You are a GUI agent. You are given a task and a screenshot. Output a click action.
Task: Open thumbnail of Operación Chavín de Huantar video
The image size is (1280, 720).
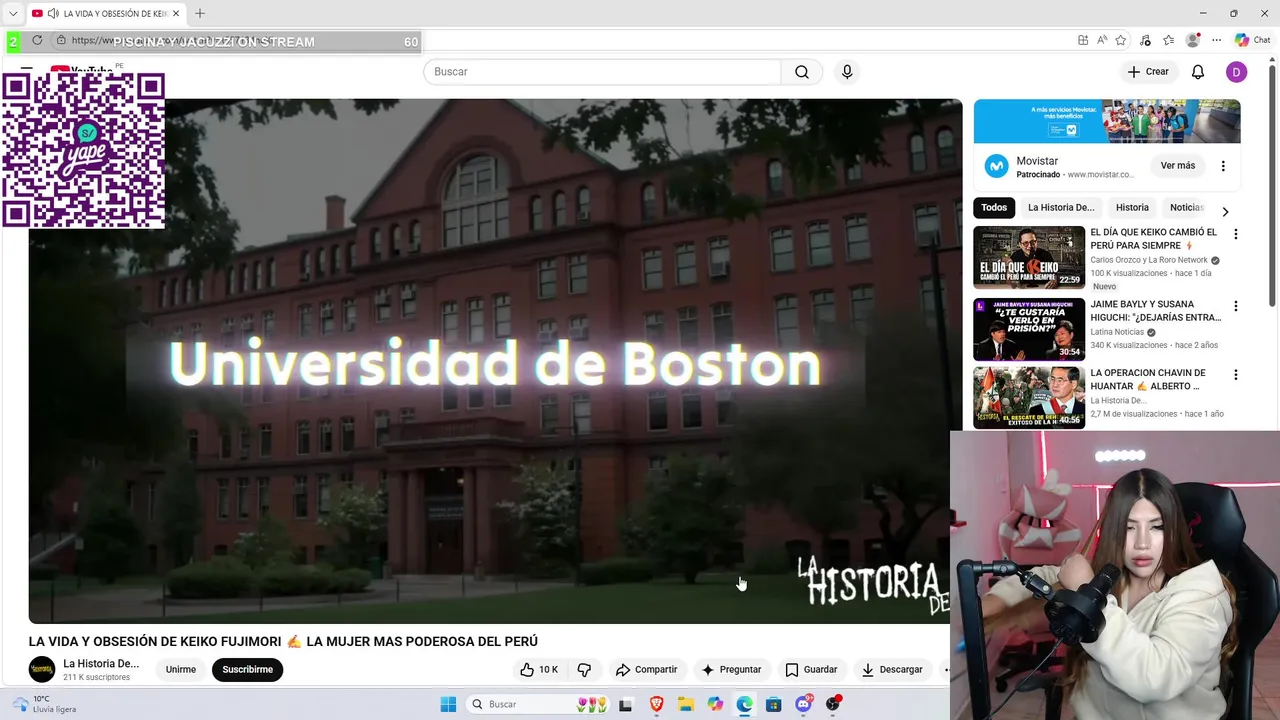tap(1029, 397)
